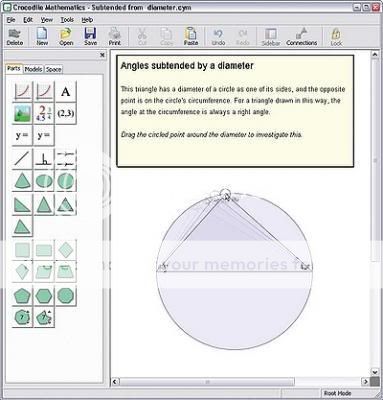Open the Connections tool
The height and width of the screenshot is (400, 383).
coord(302,37)
